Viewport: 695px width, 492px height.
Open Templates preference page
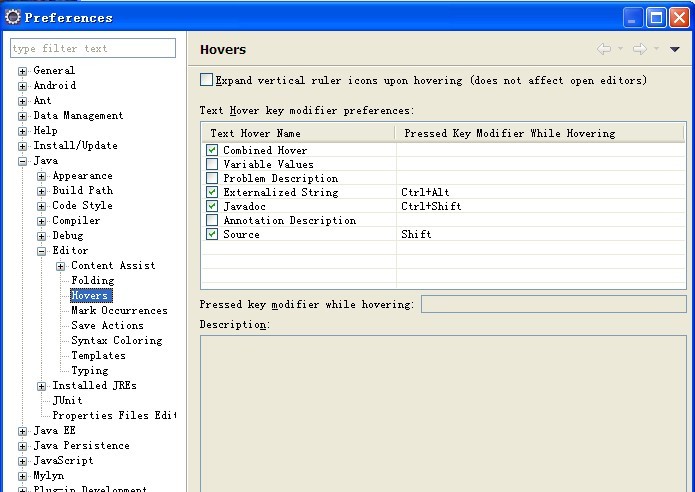(x=98, y=355)
